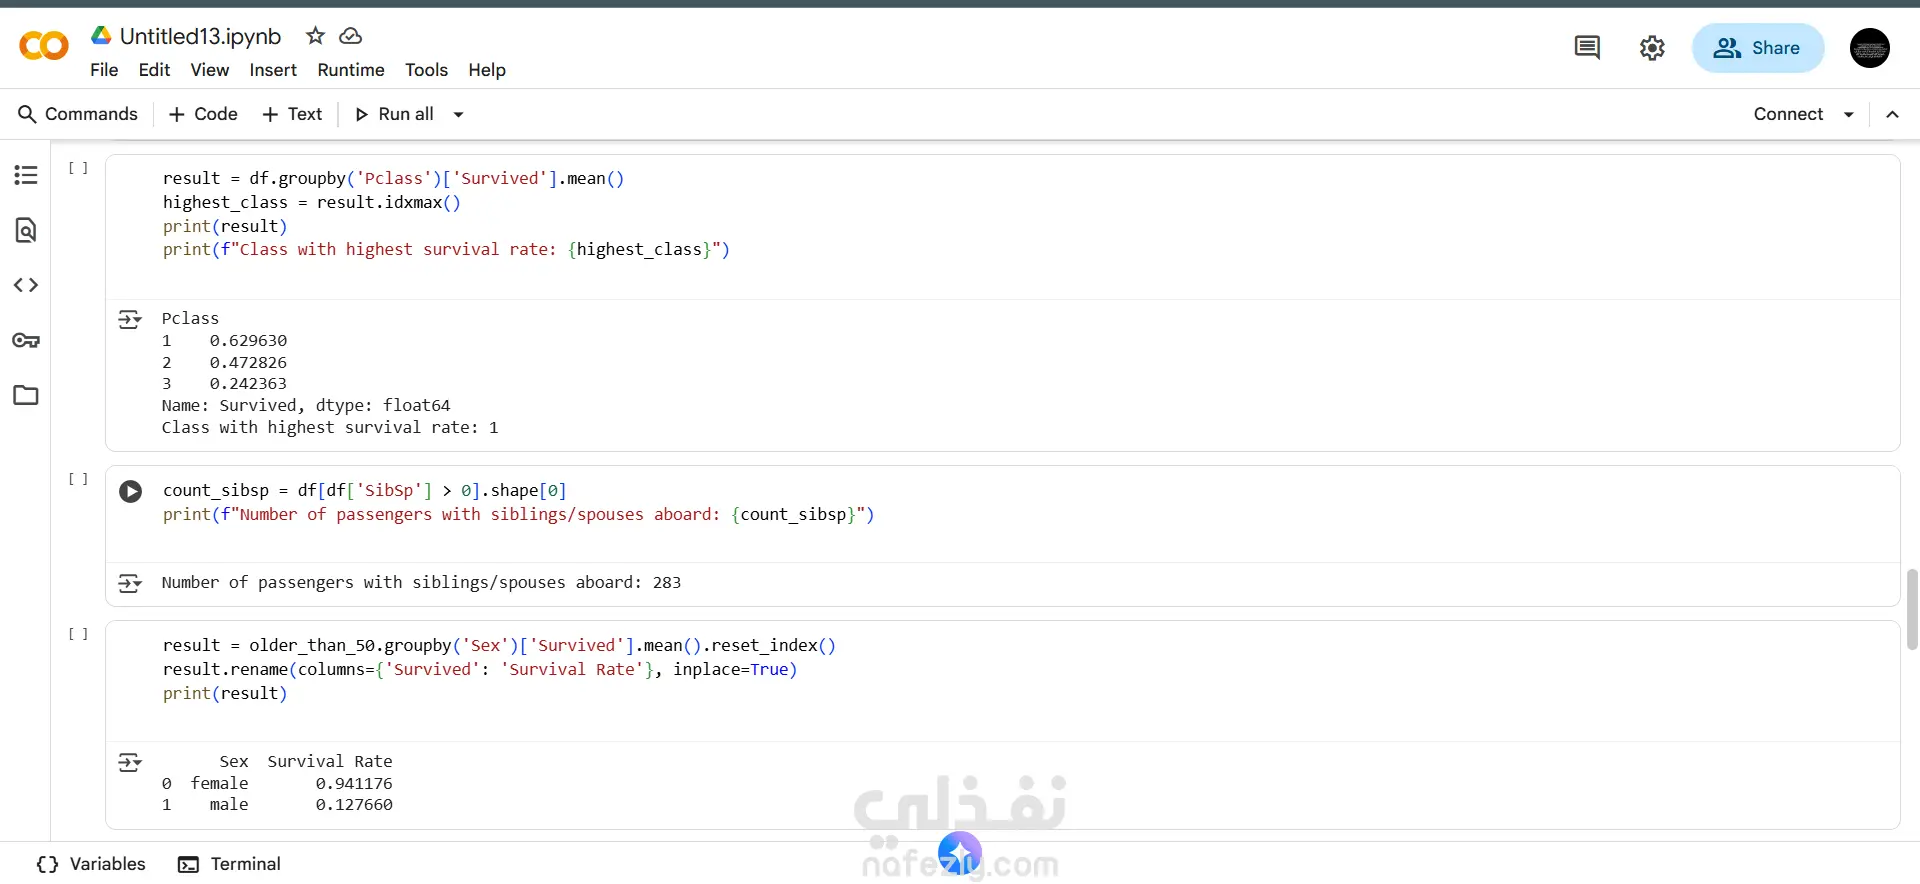Click the result.rename code line
The width and height of the screenshot is (1920, 884).
(x=480, y=670)
